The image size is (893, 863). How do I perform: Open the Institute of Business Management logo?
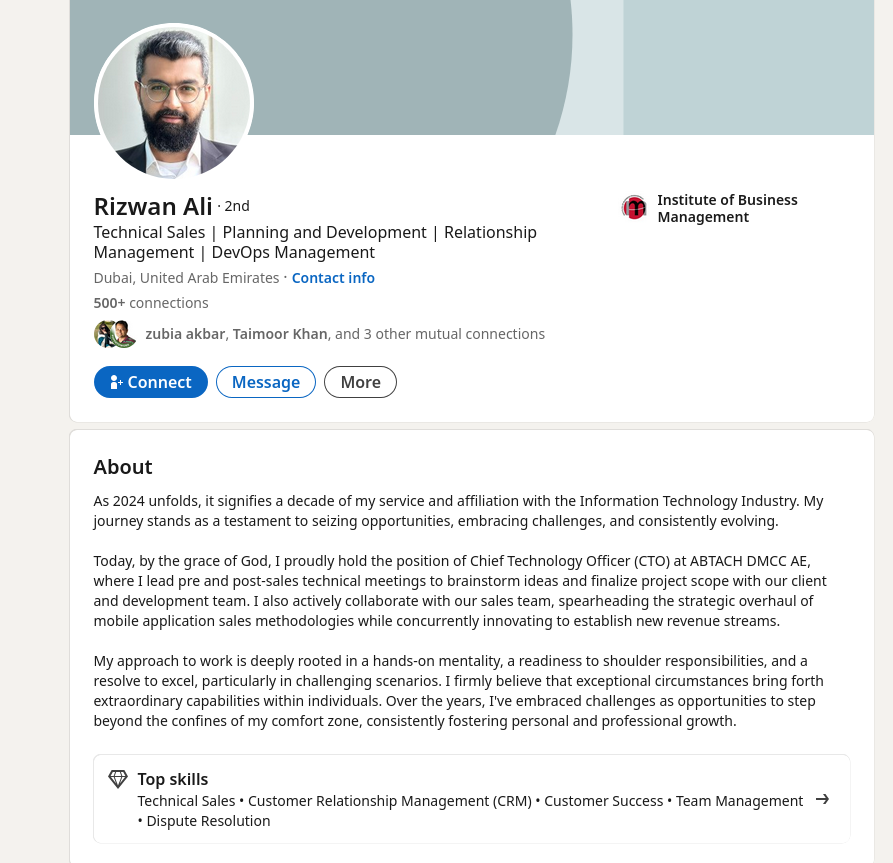point(634,208)
